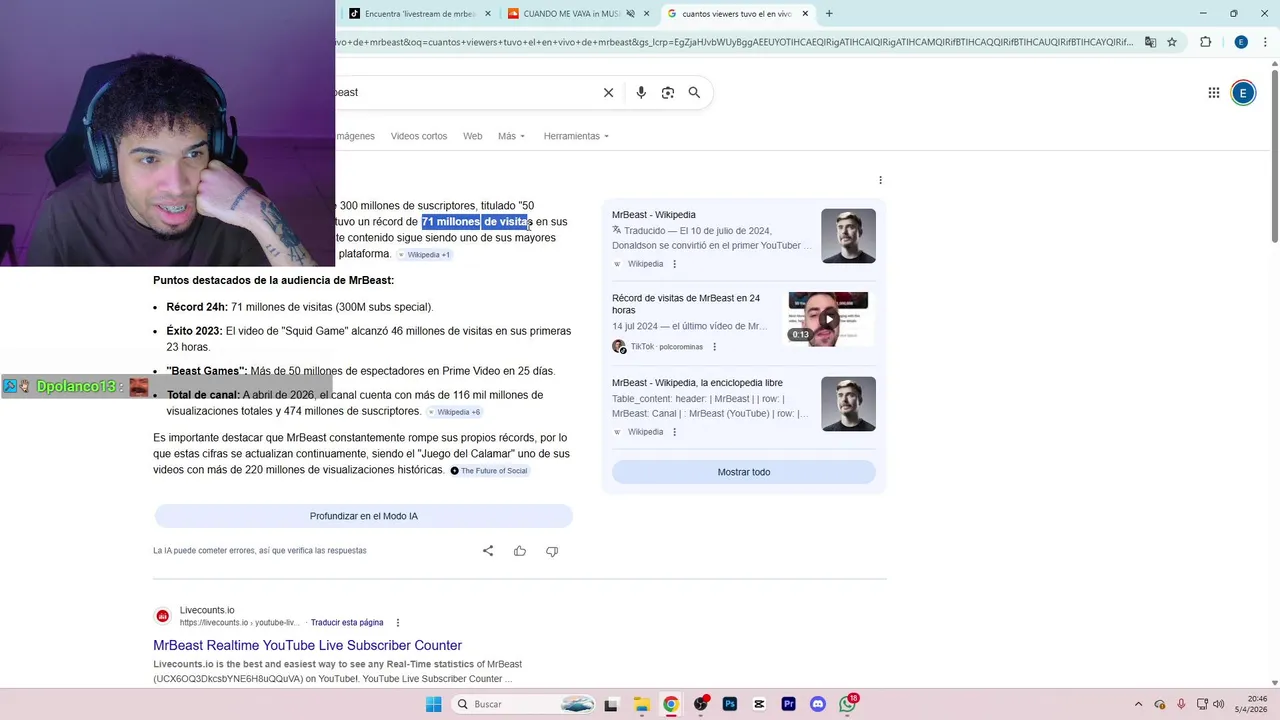Unmute the CUANDO ME VAYA tab audio
Image resolution: width=1280 pixels, height=720 pixels.
coord(631,14)
